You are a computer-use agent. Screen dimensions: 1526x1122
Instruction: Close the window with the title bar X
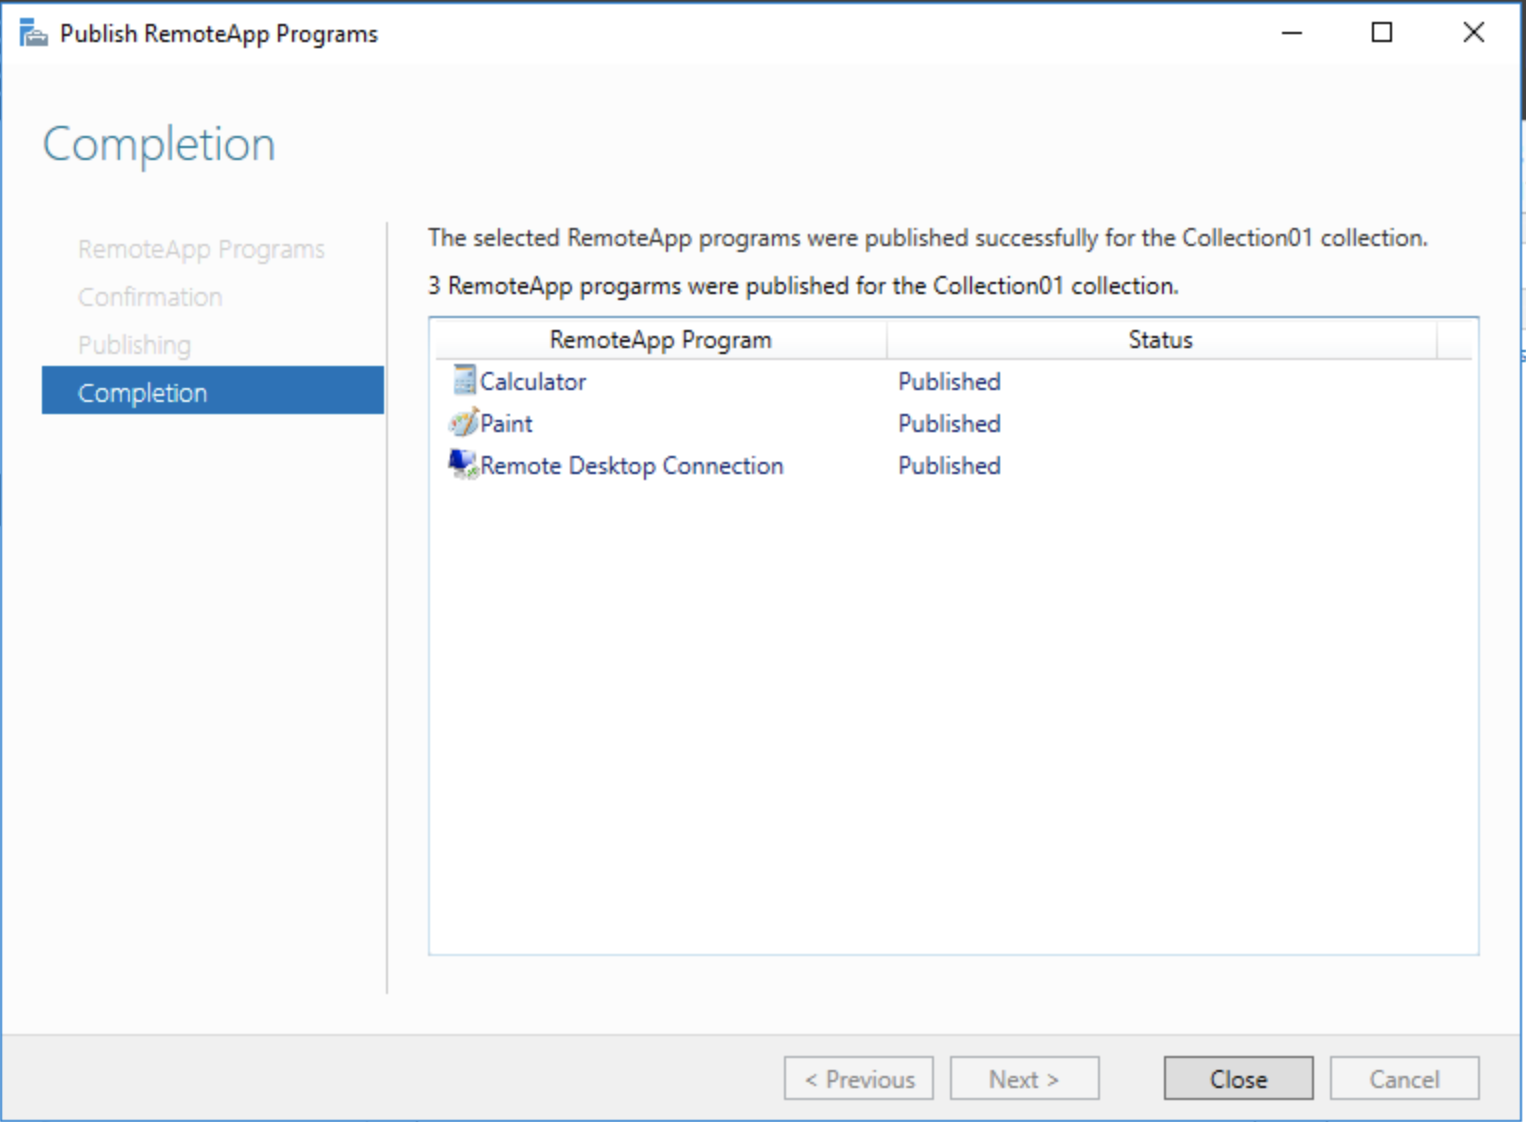(1473, 33)
